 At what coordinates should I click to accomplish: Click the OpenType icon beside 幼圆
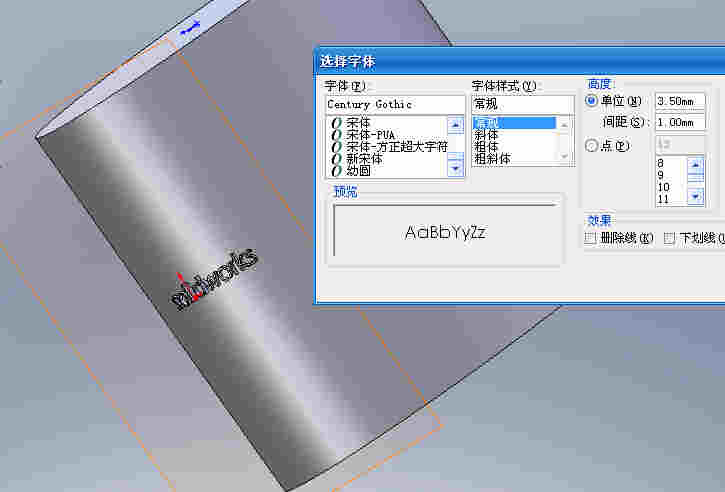(337, 171)
